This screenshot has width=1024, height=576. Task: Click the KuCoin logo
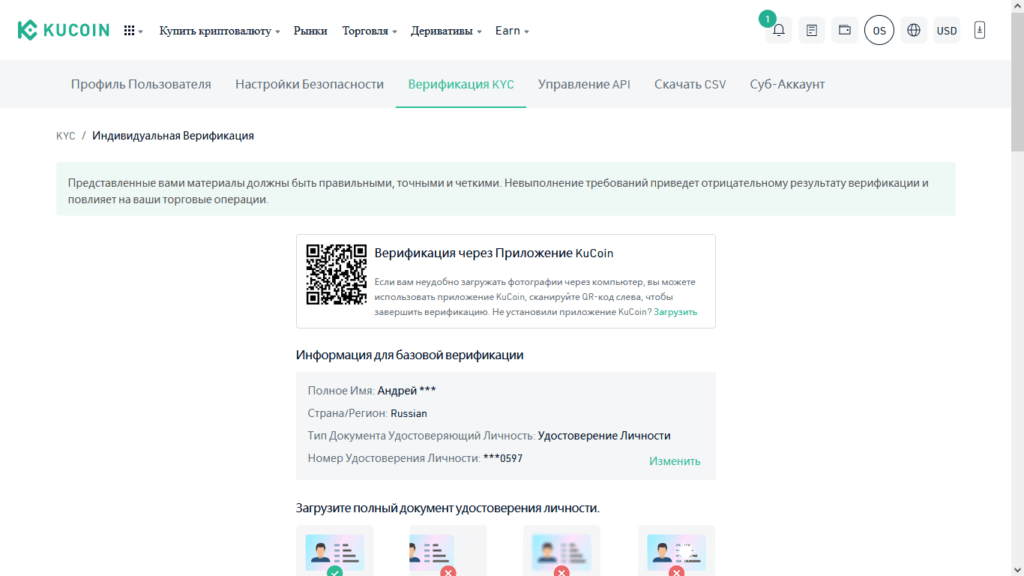(x=62, y=30)
